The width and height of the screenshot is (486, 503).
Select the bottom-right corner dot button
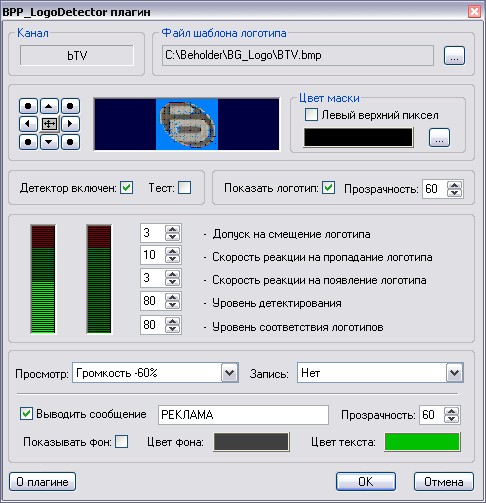tap(70, 142)
